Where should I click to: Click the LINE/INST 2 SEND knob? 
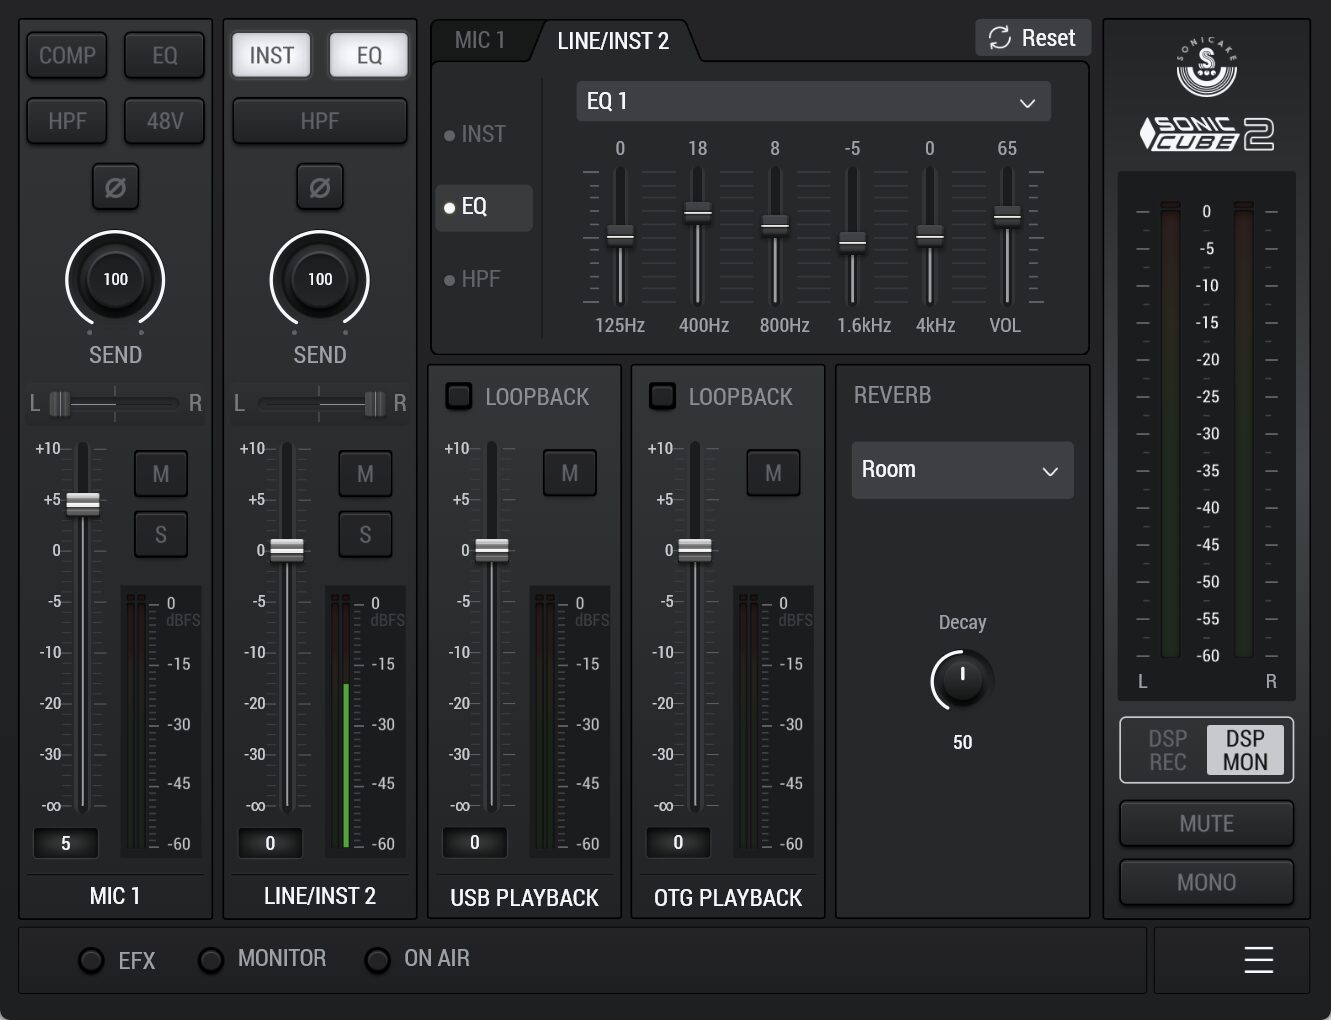320,280
